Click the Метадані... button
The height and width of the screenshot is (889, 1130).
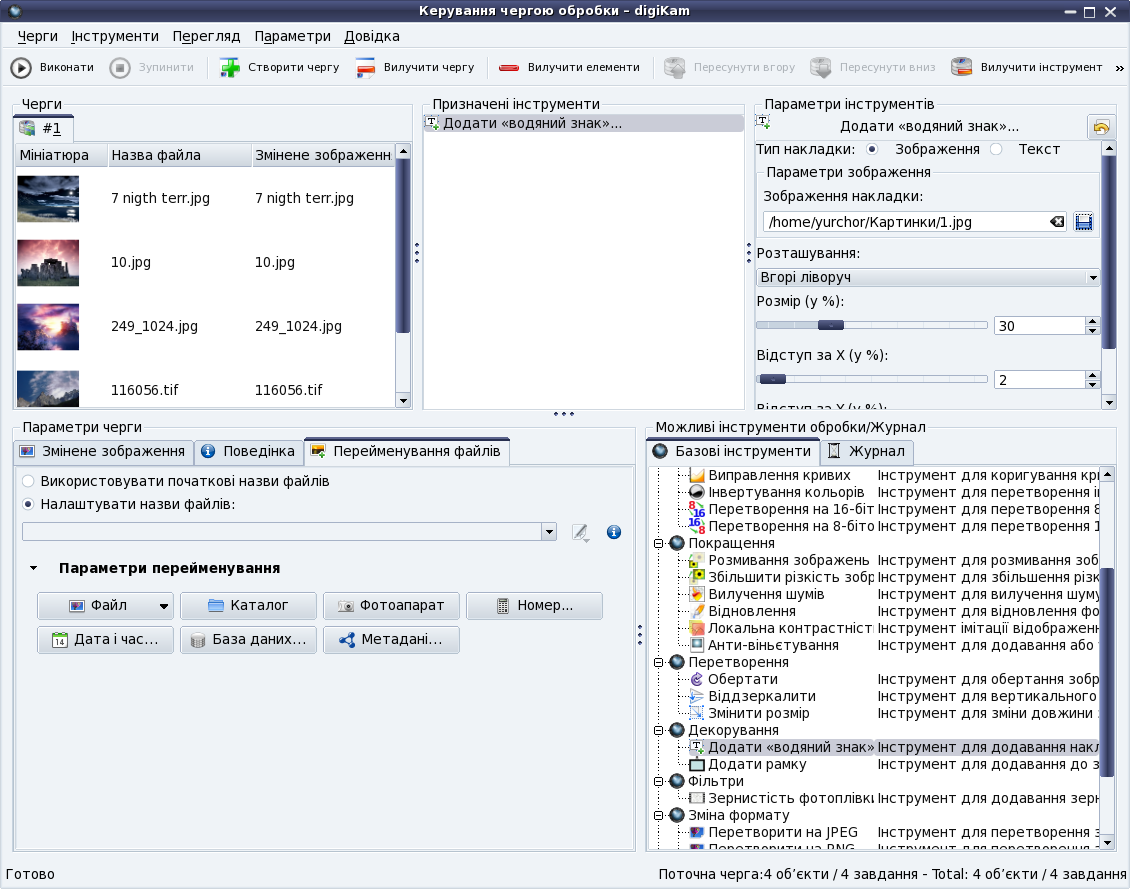point(391,640)
